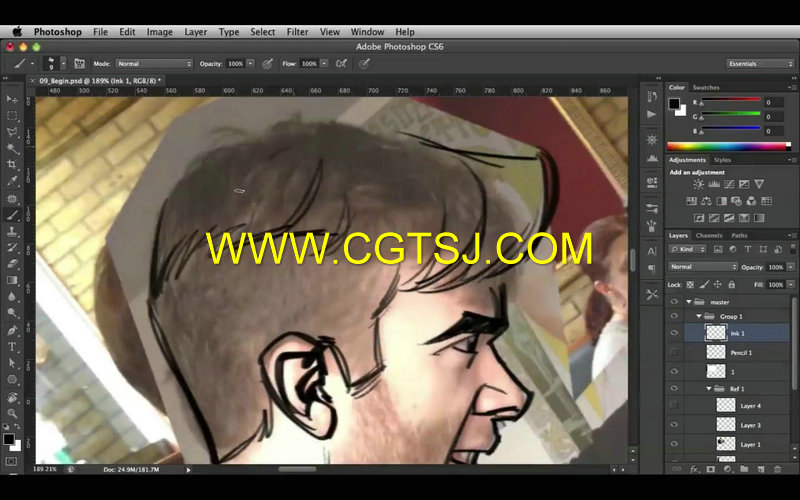Switch to the Channels tab

point(709,235)
